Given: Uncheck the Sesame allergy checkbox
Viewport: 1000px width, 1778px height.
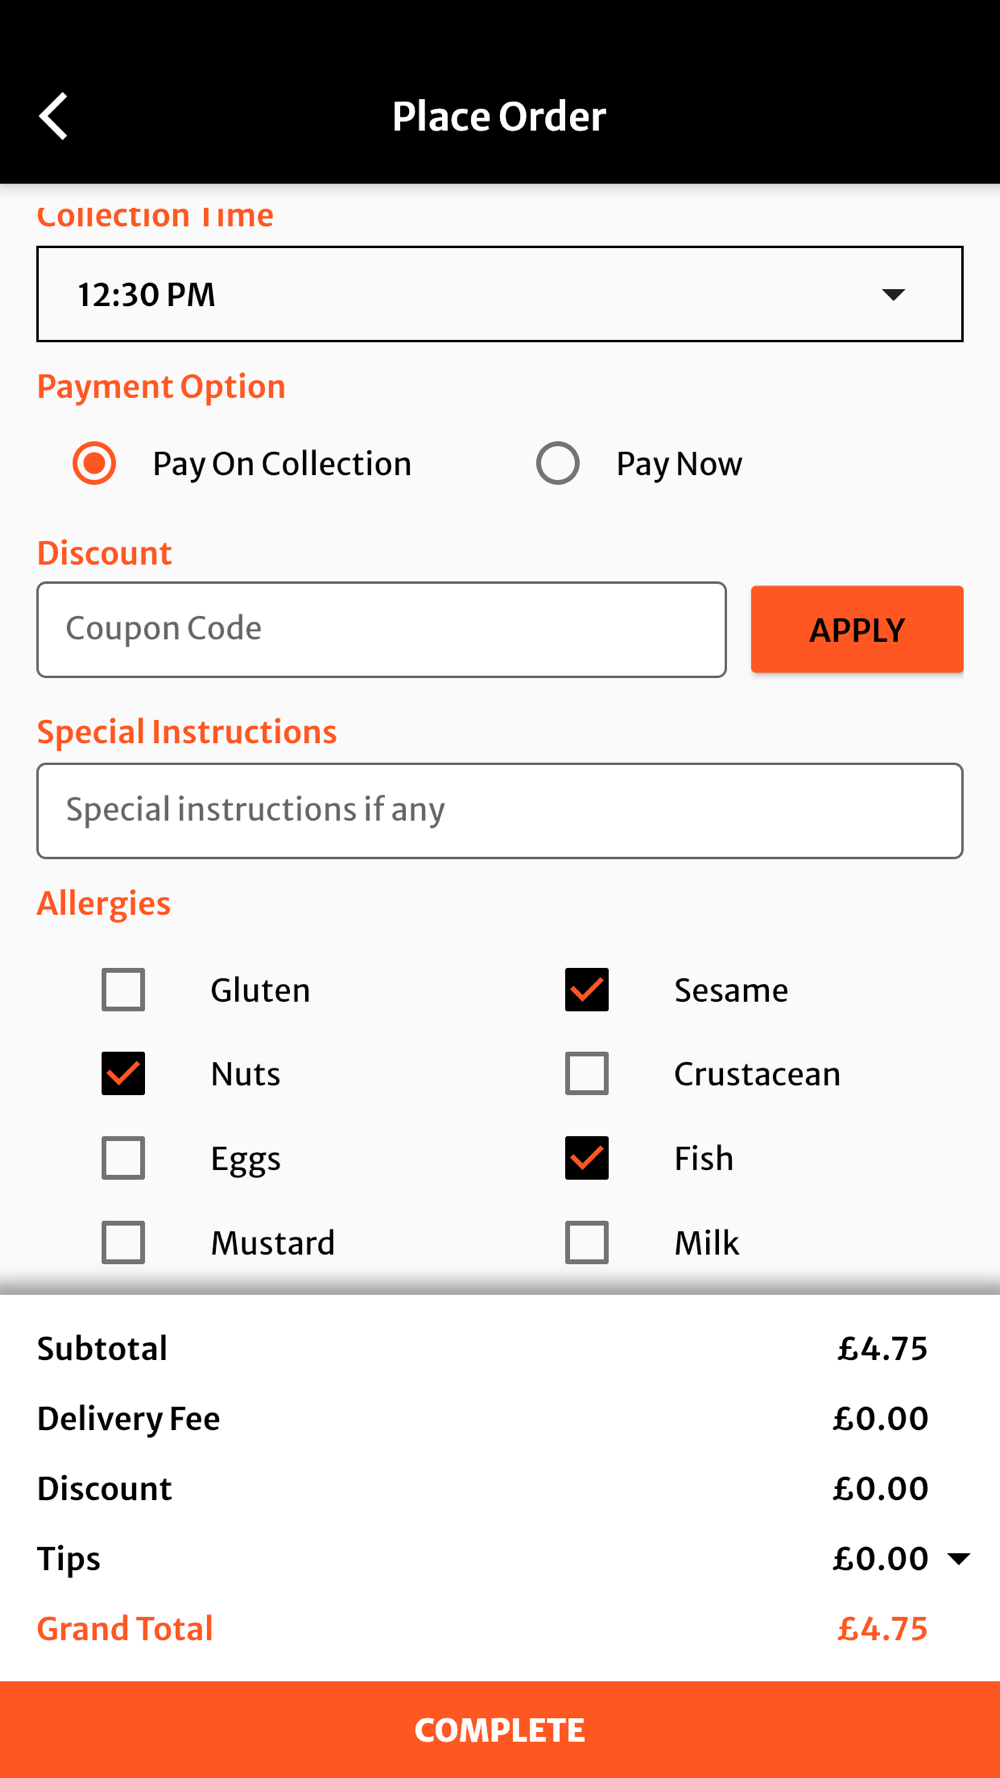Looking at the screenshot, I should tap(587, 990).
